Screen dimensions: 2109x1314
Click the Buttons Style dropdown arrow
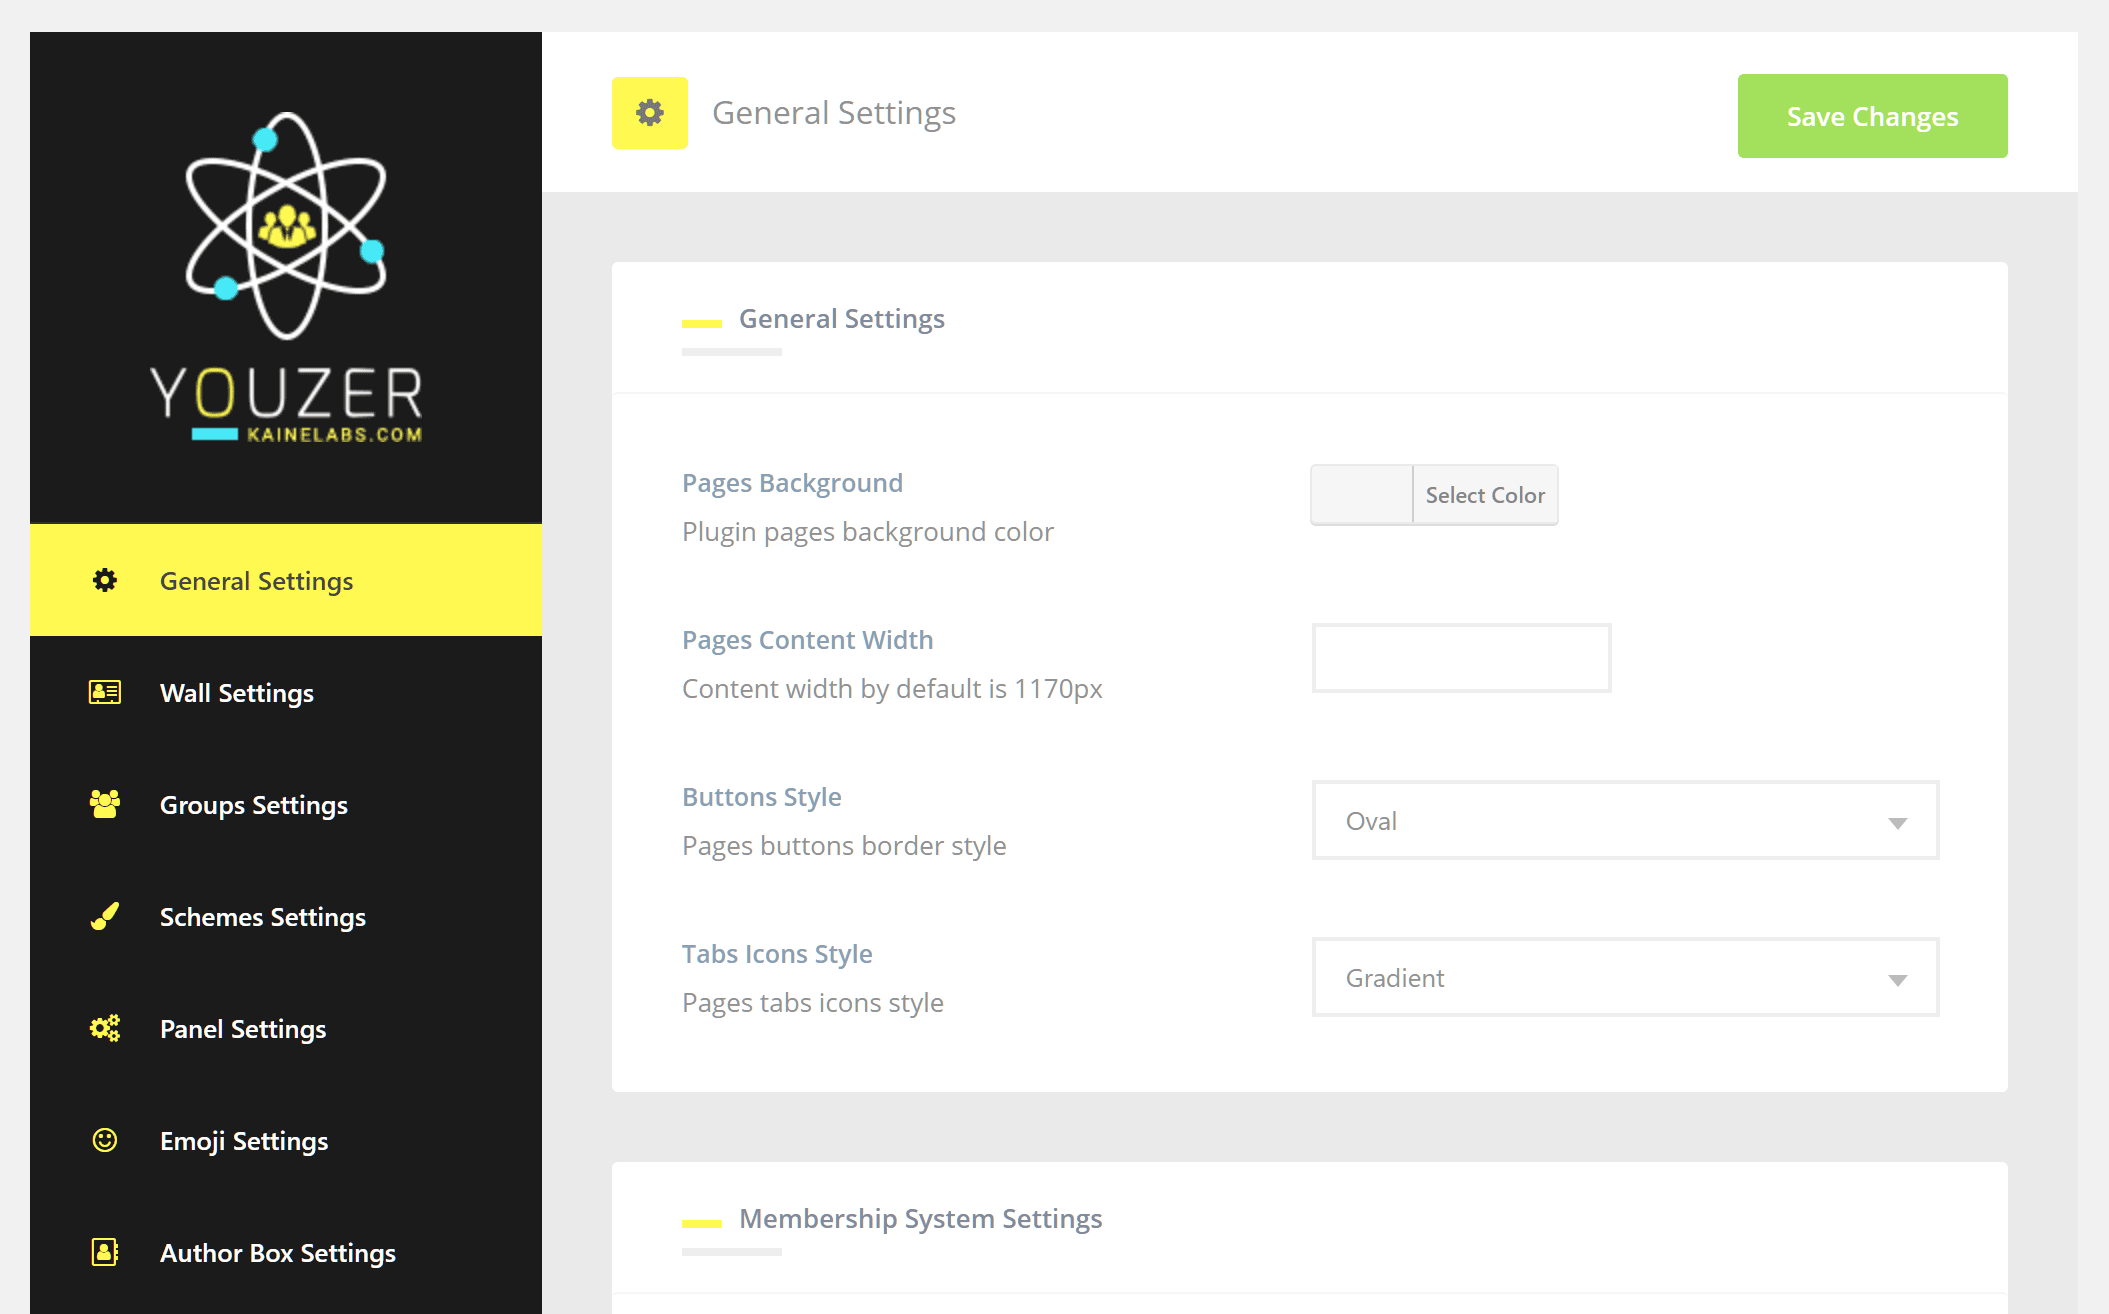pyautogui.click(x=1897, y=823)
